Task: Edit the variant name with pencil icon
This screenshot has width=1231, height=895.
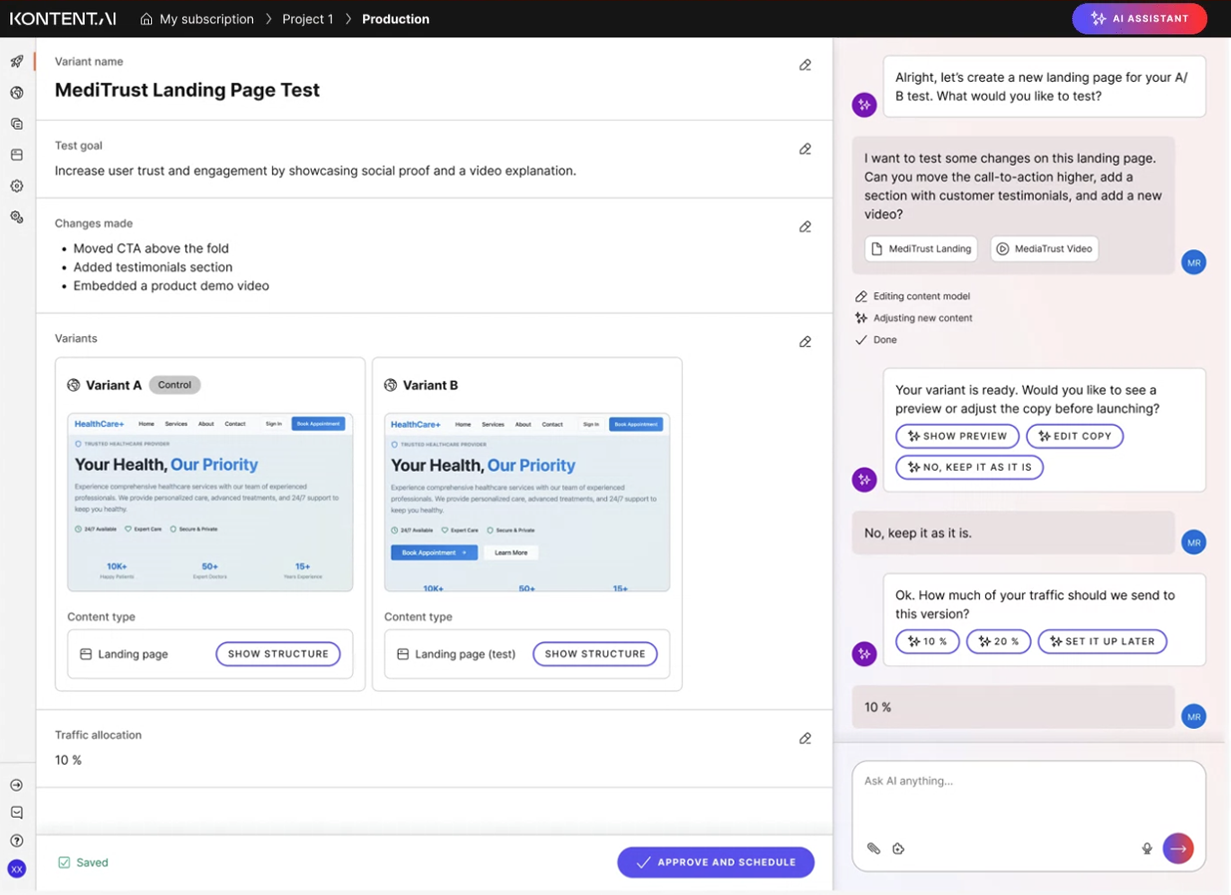Action: coord(805,65)
